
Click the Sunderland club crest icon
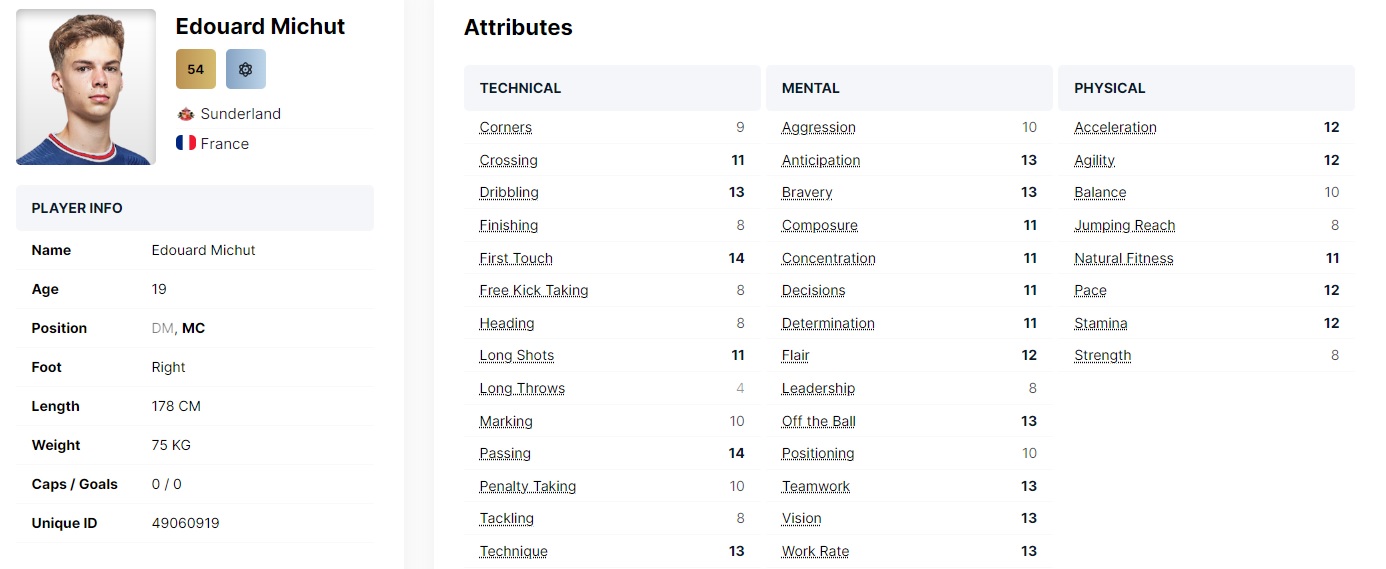click(185, 114)
